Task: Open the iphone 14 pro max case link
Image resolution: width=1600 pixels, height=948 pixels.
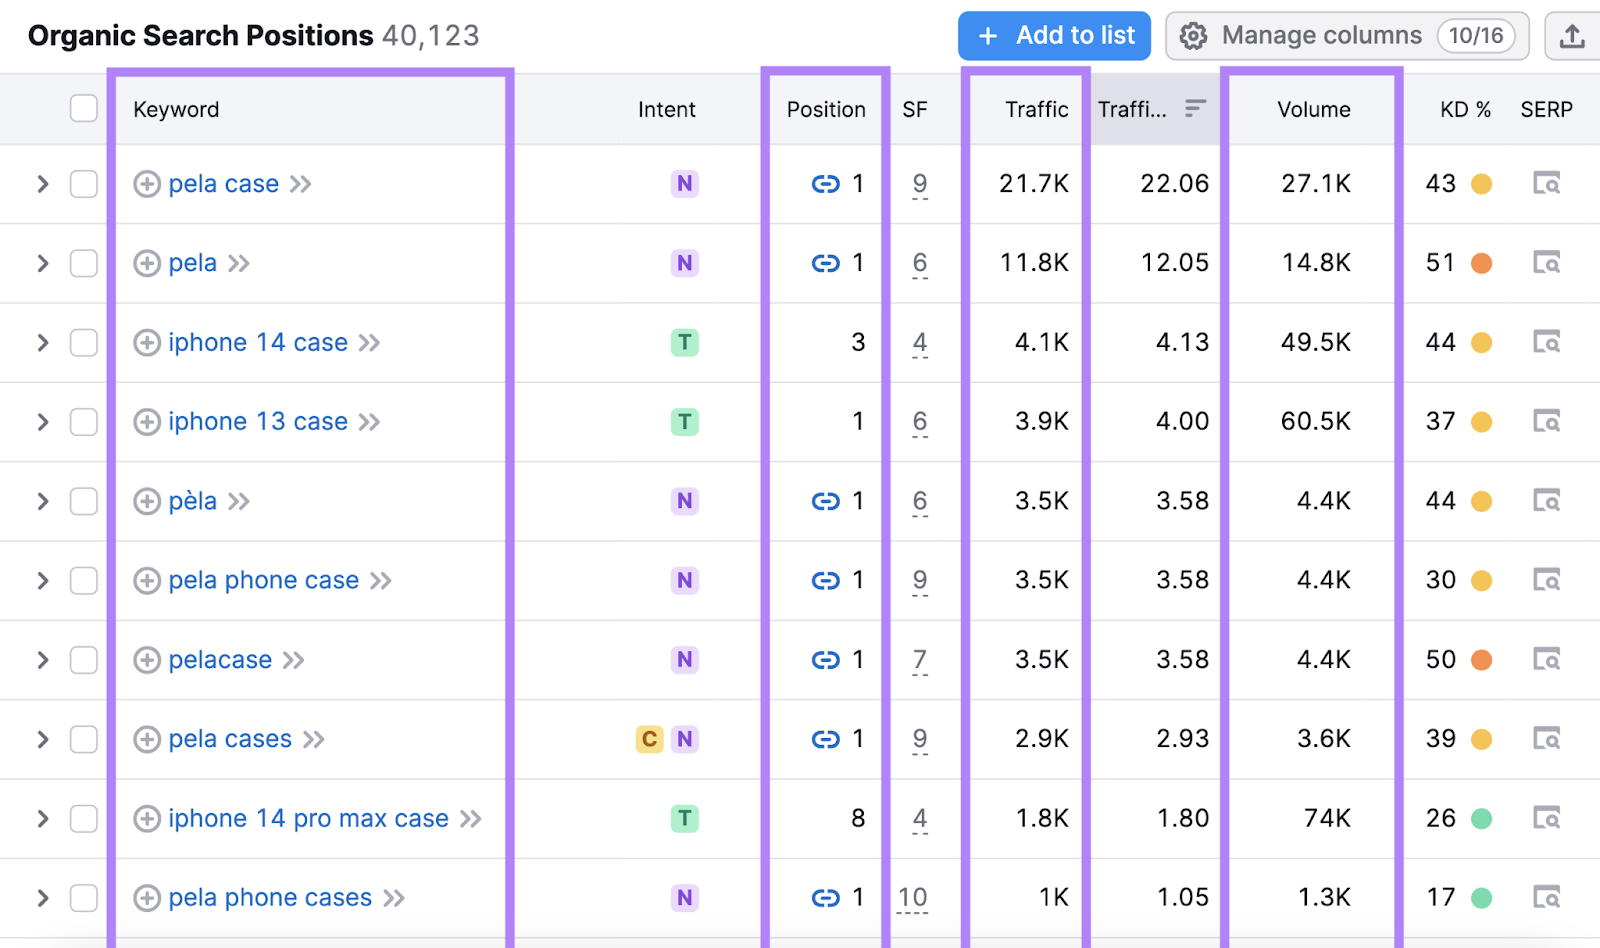Action: [x=308, y=818]
